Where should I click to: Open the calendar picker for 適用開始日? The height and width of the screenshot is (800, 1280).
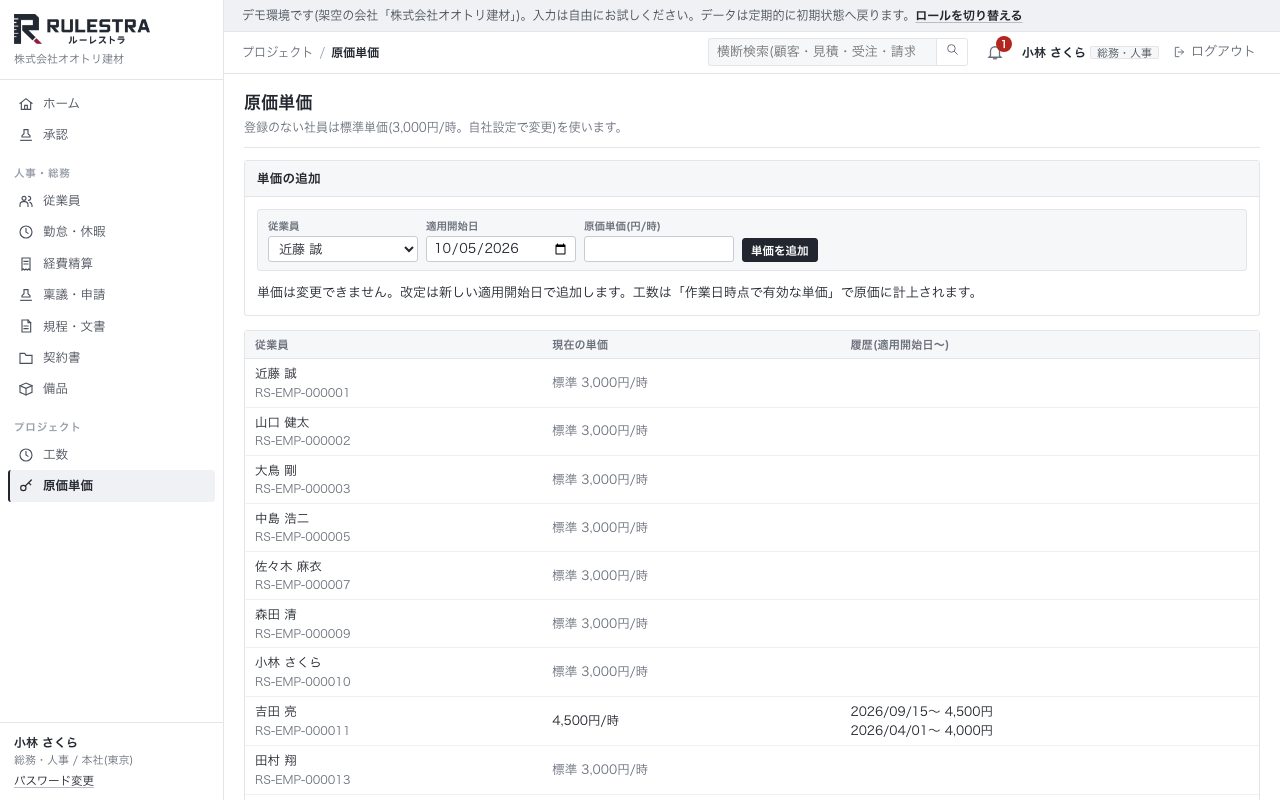click(x=560, y=249)
